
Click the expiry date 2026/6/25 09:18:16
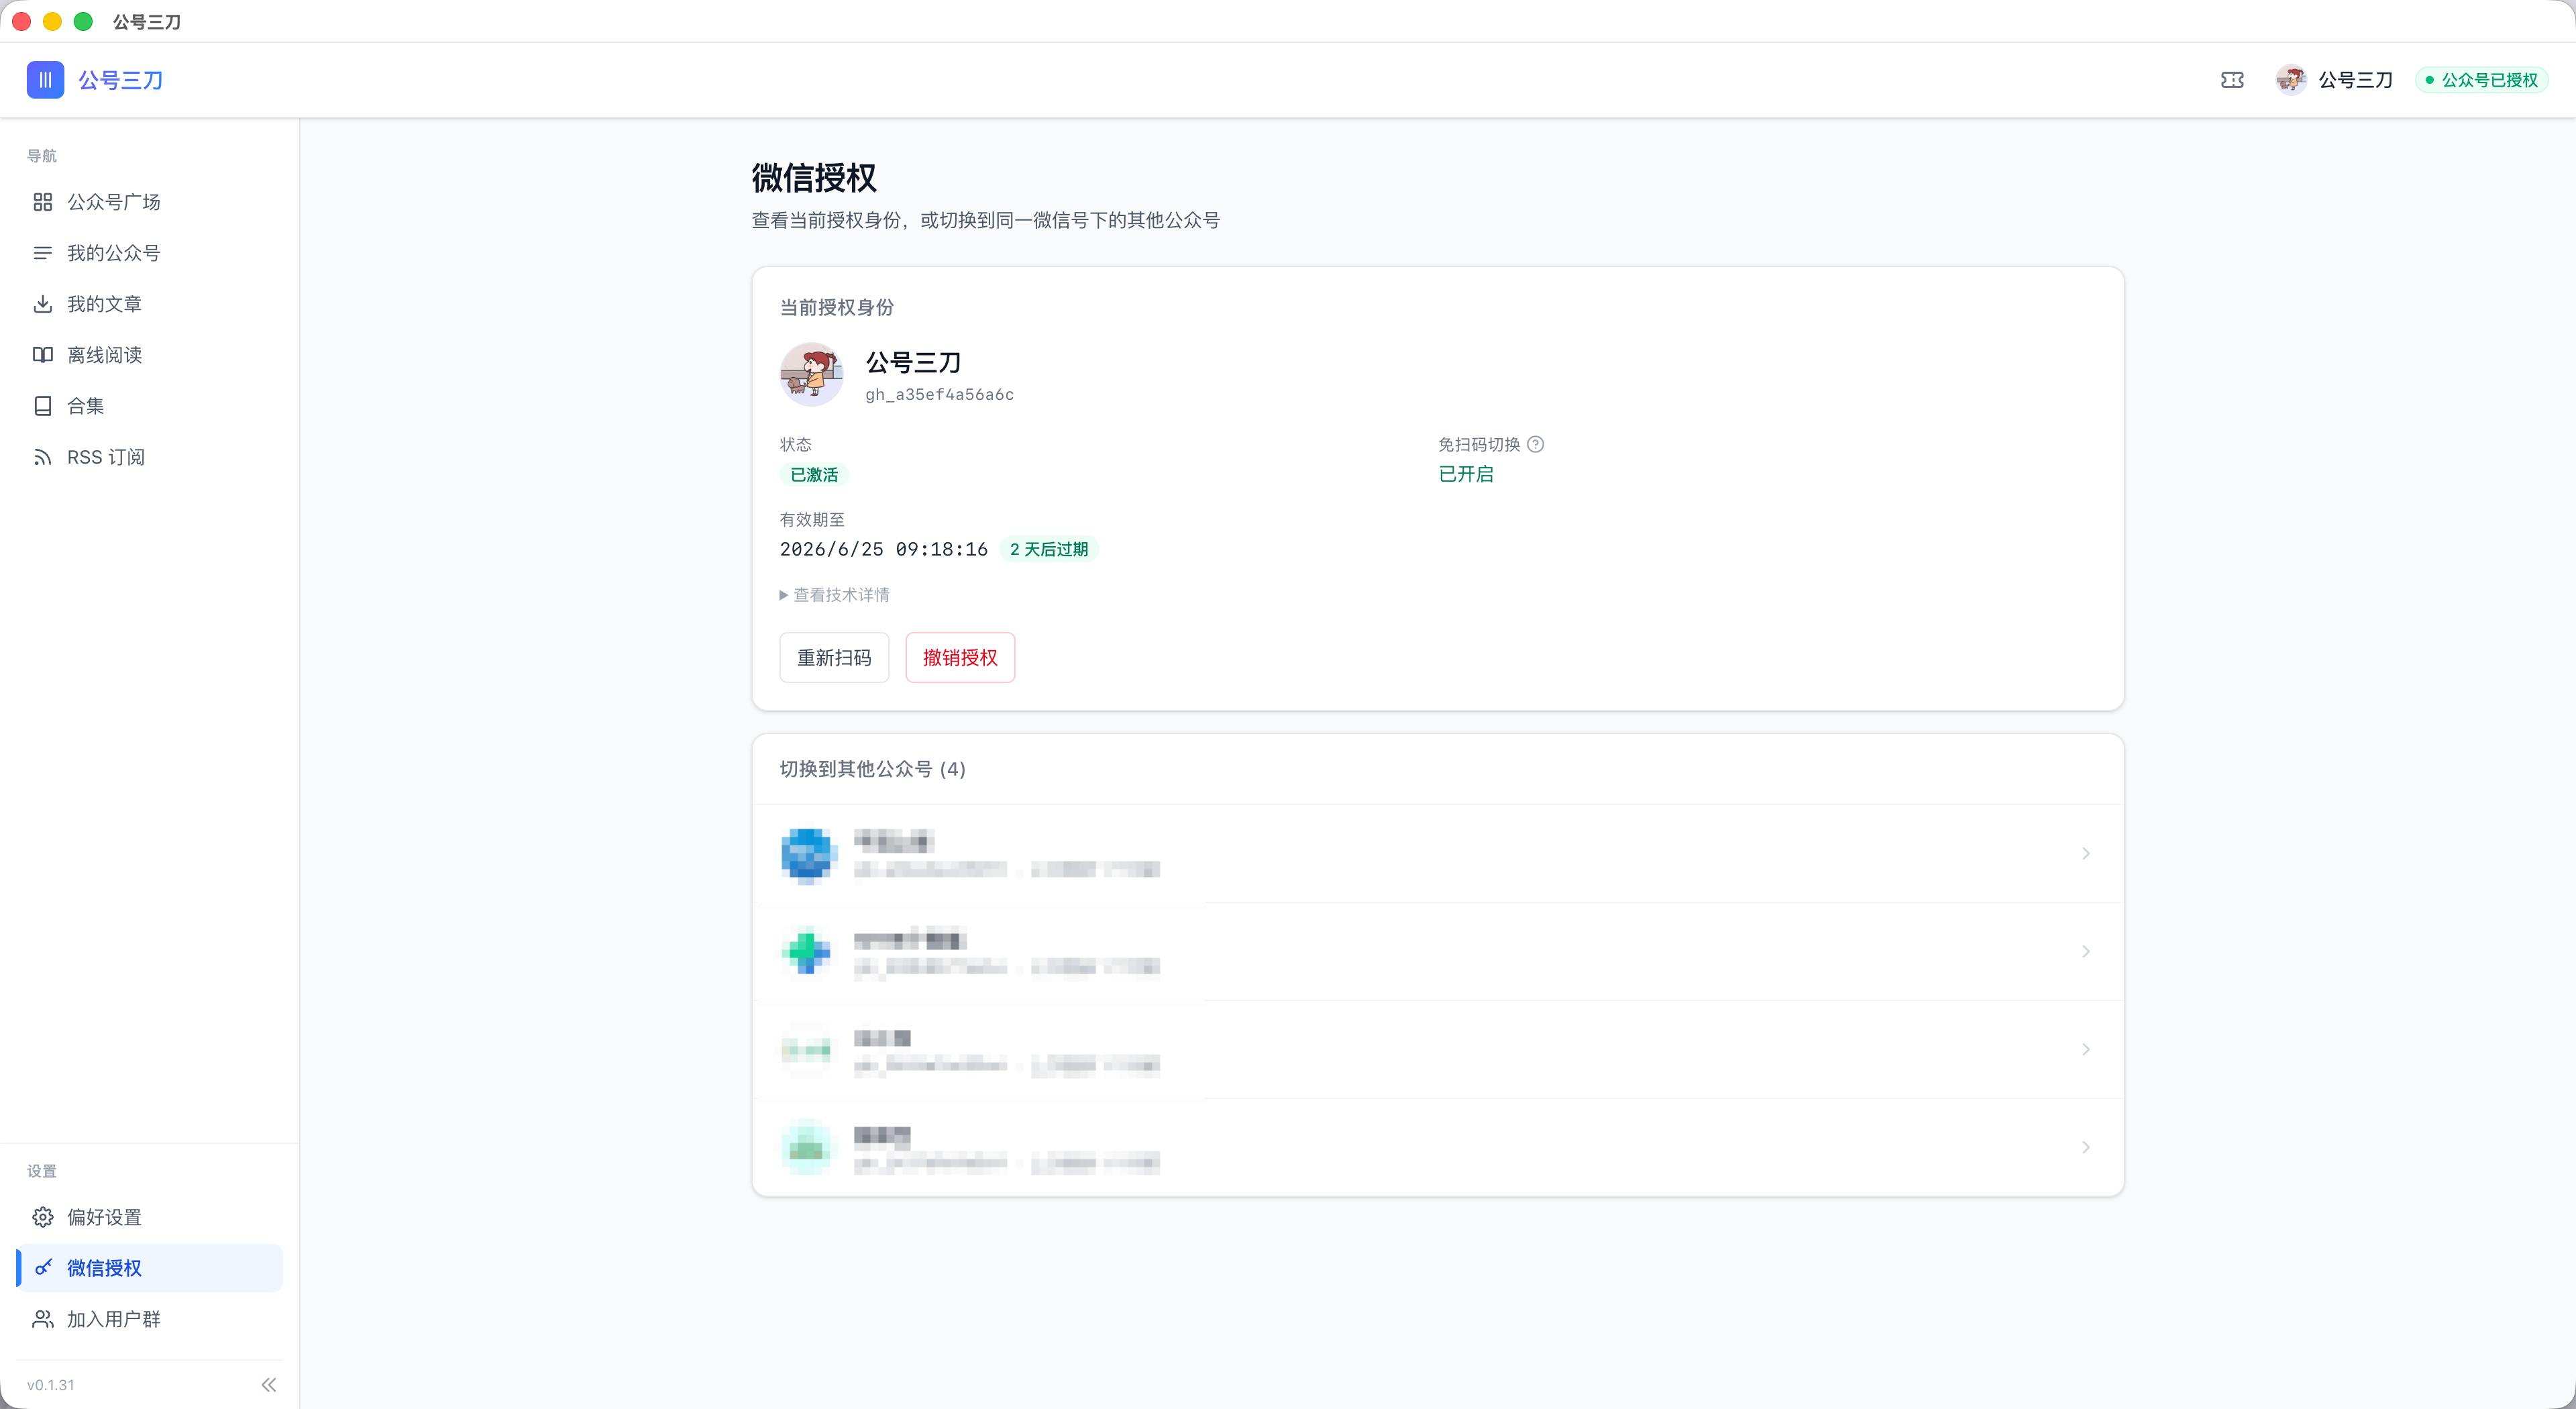tap(883, 549)
